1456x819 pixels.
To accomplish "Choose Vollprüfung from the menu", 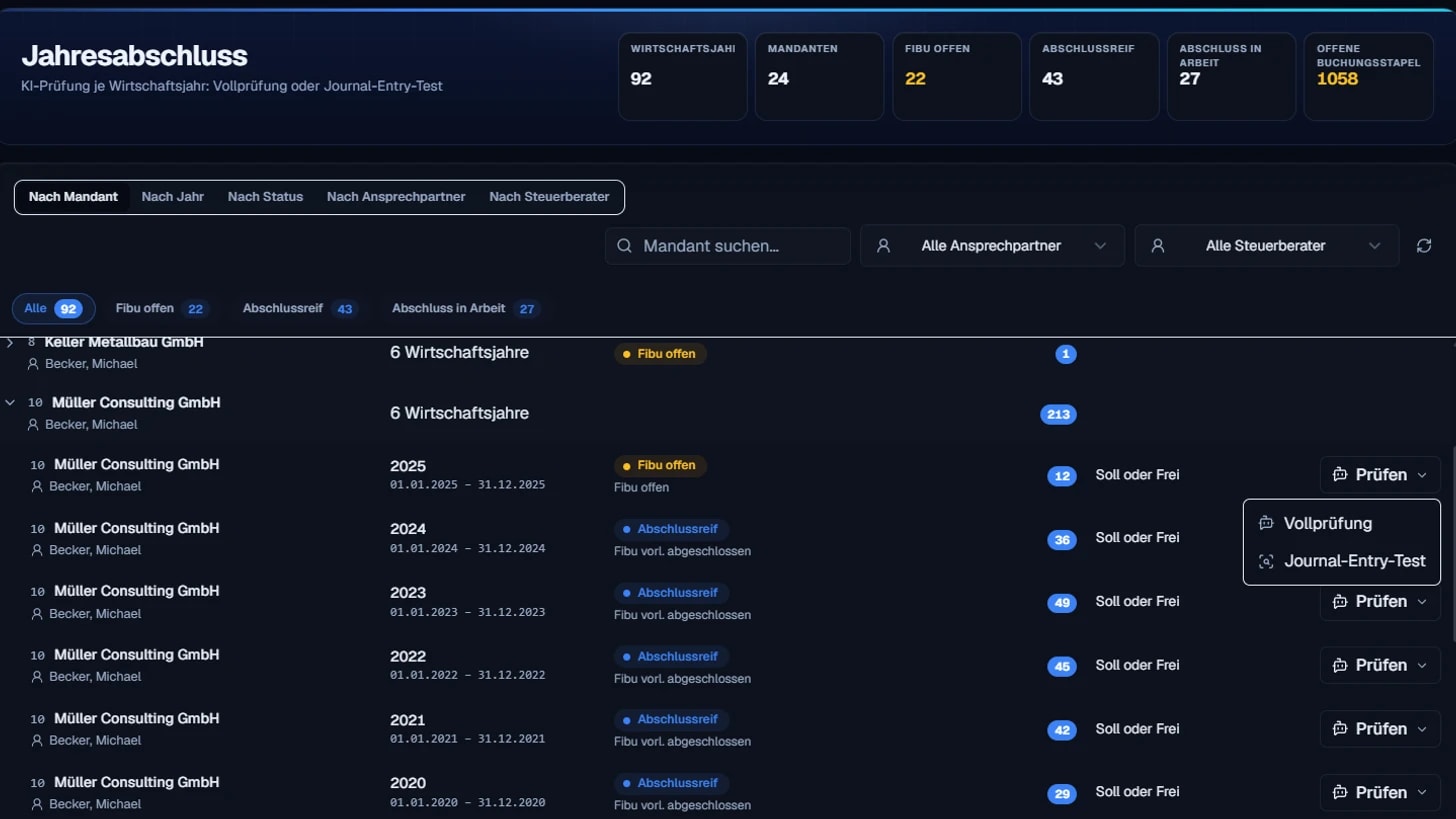I will tap(1342, 523).
